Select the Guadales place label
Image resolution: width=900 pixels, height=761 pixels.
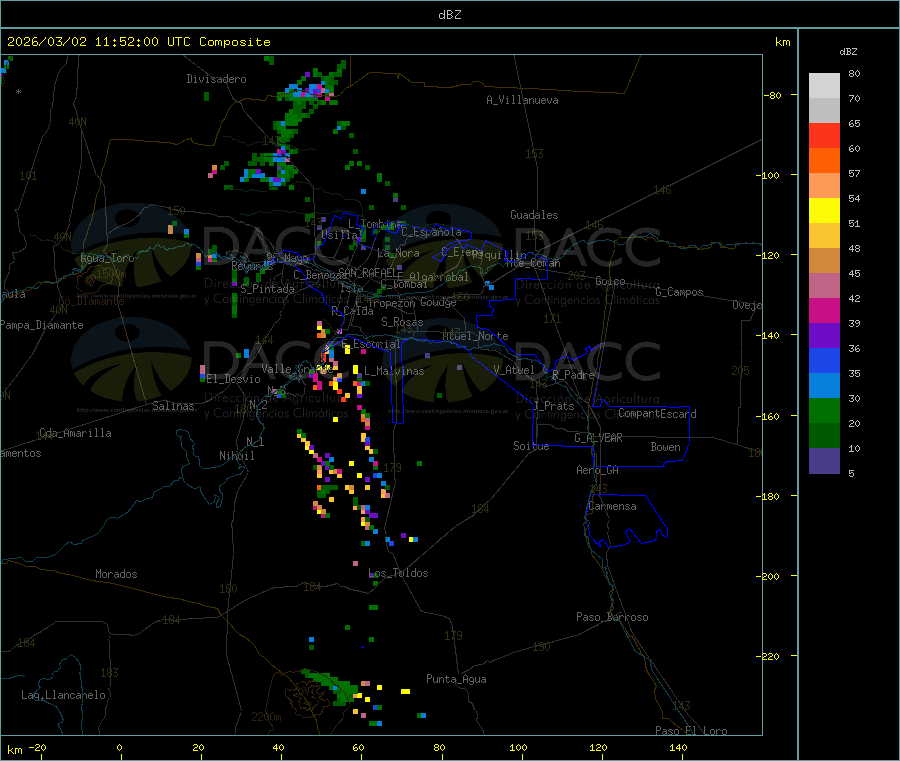point(534,215)
